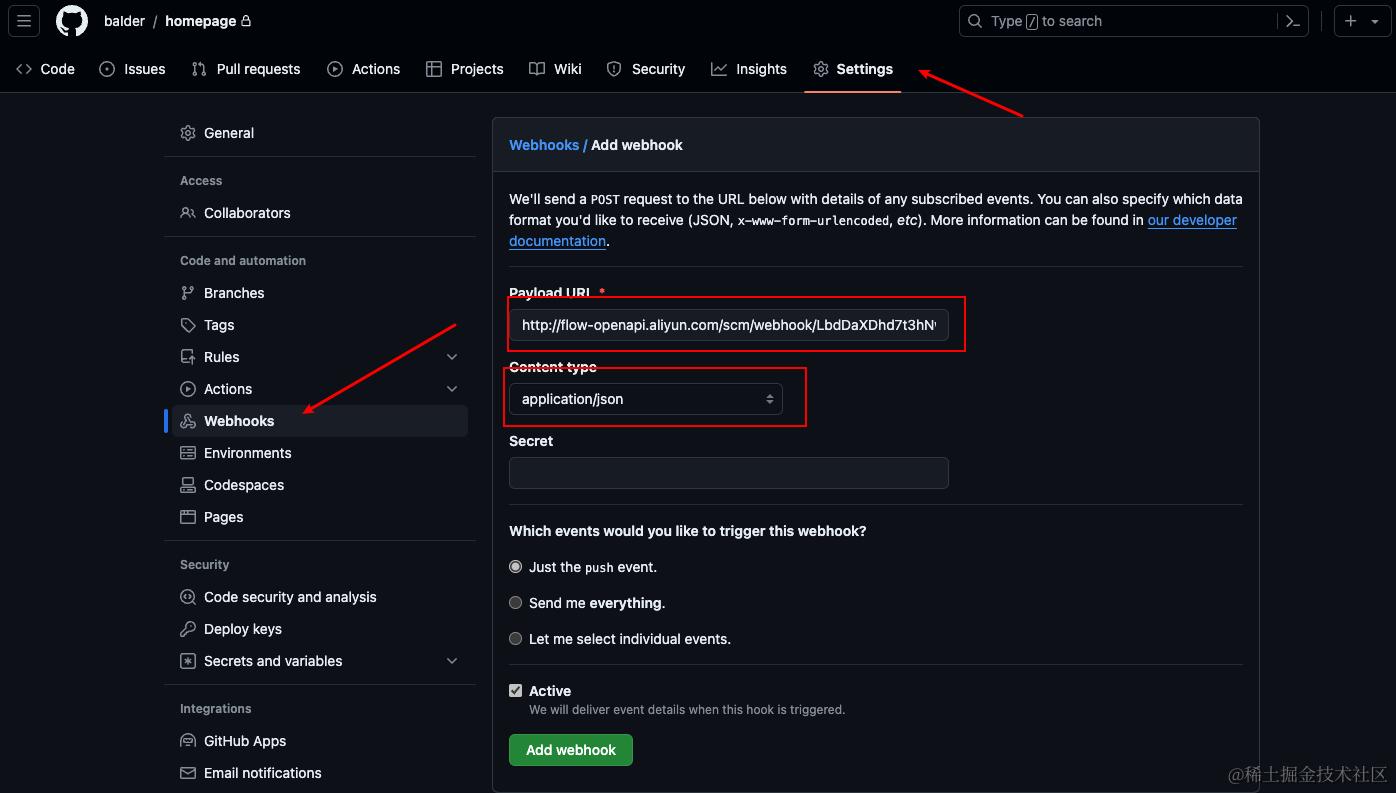Open Tags settings in the sidebar
This screenshot has height=793, width=1396.
pos(219,325)
